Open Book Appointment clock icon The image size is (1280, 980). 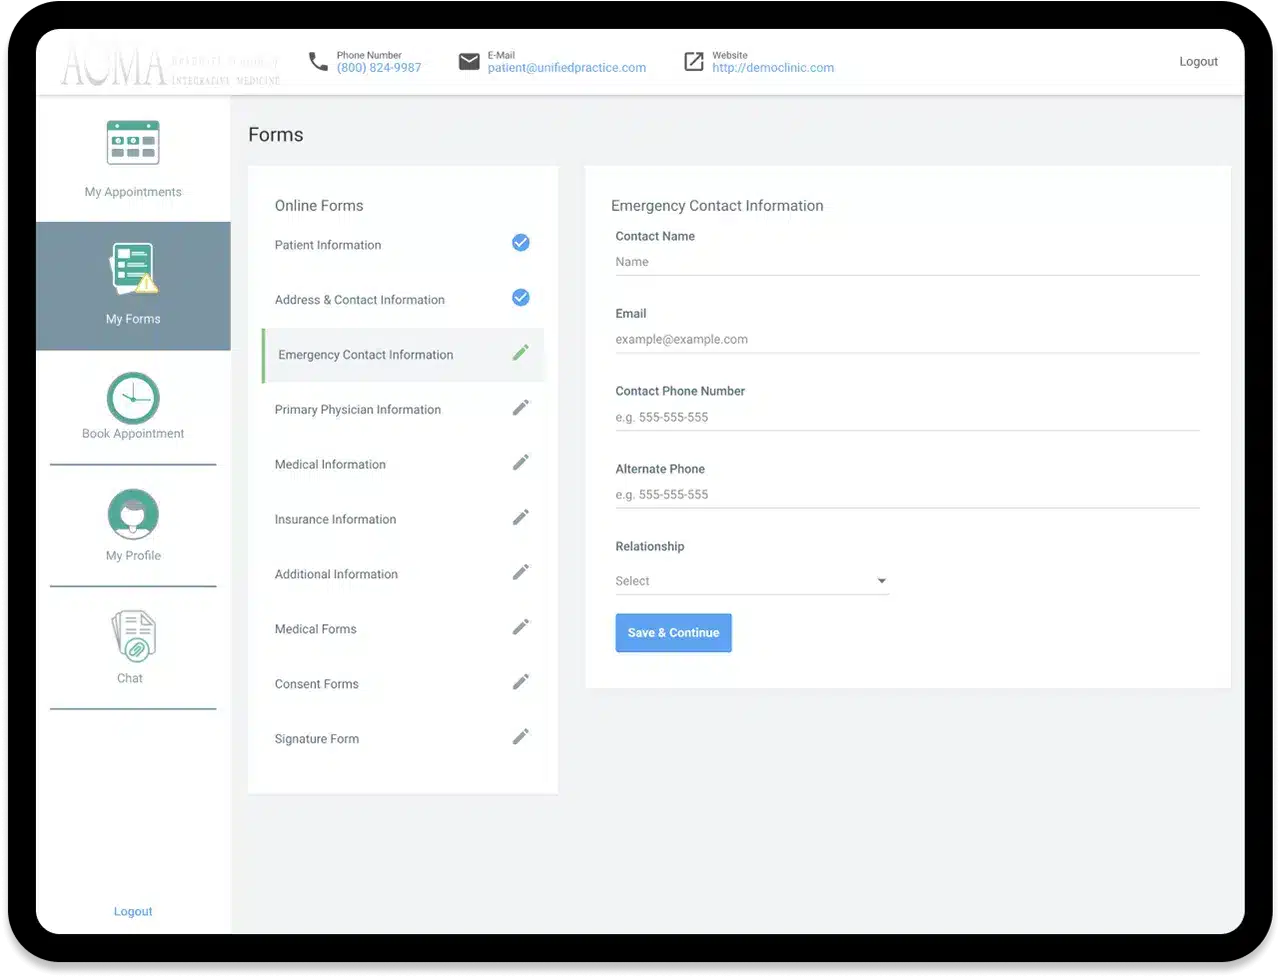coord(133,398)
